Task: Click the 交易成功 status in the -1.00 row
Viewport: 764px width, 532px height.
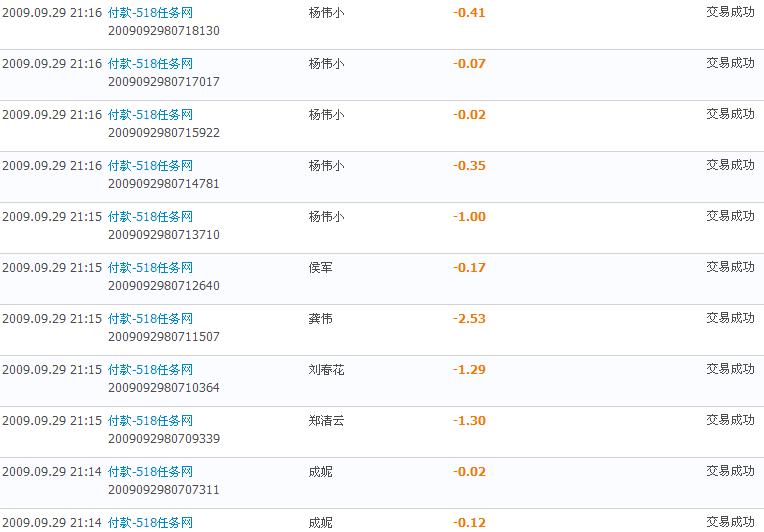Action: 730,216
